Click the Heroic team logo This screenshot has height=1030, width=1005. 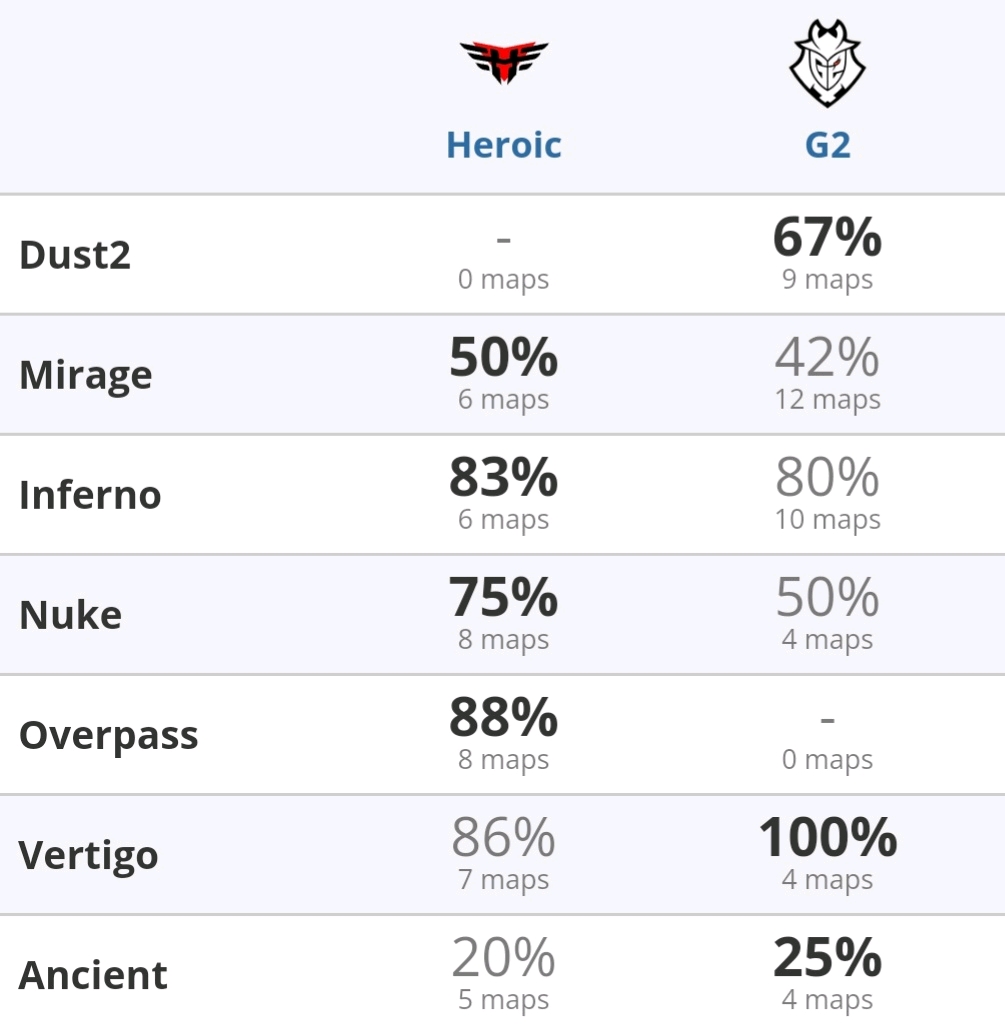pyautogui.click(x=504, y=62)
